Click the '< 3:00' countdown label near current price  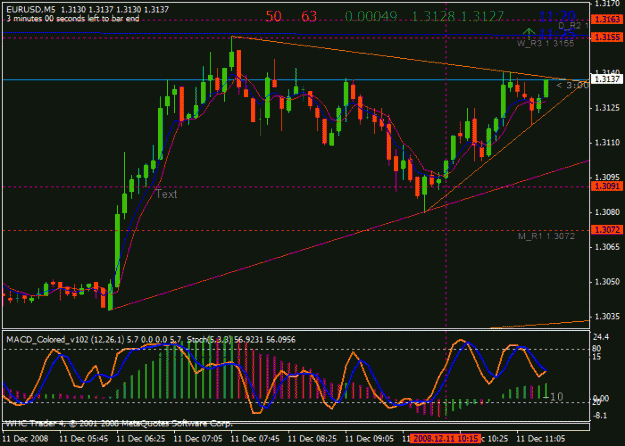coord(572,86)
